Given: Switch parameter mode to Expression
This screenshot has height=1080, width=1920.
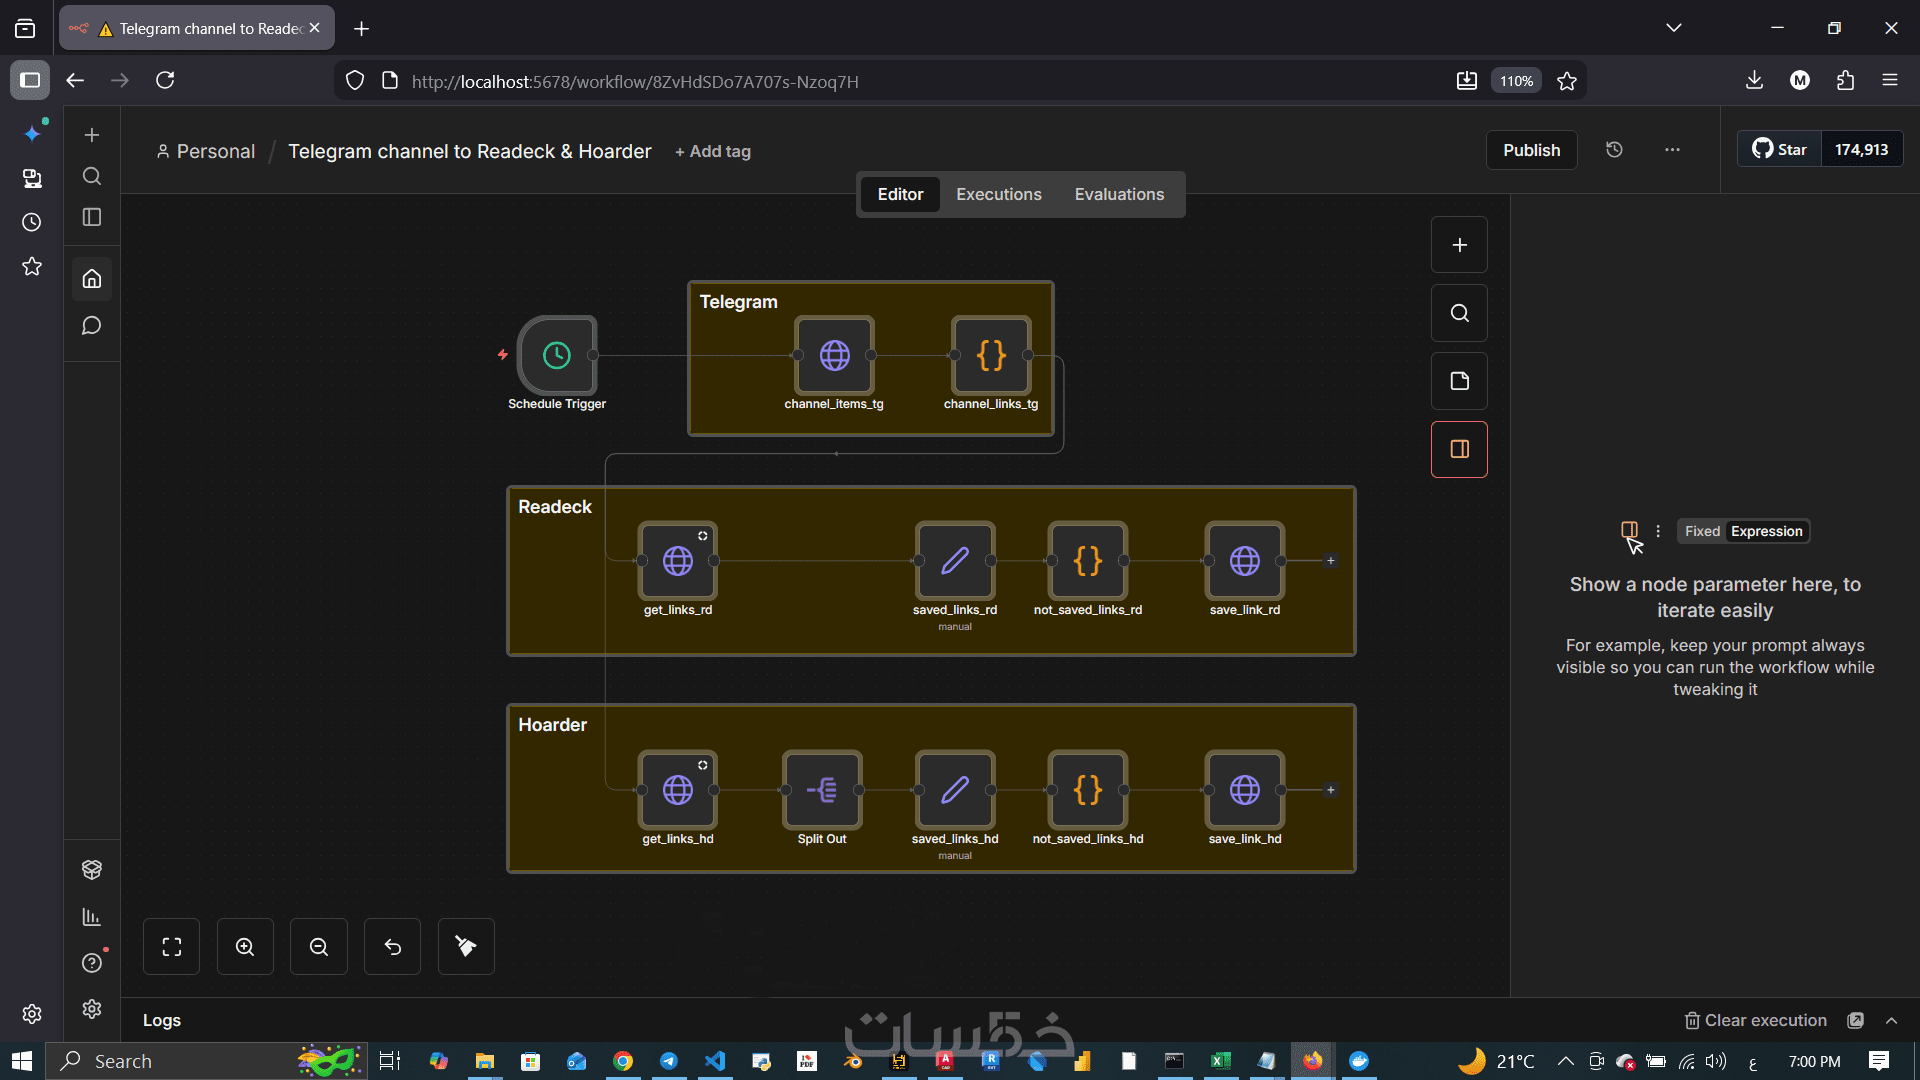Looking at the screenshot, I should (1766, 531).
